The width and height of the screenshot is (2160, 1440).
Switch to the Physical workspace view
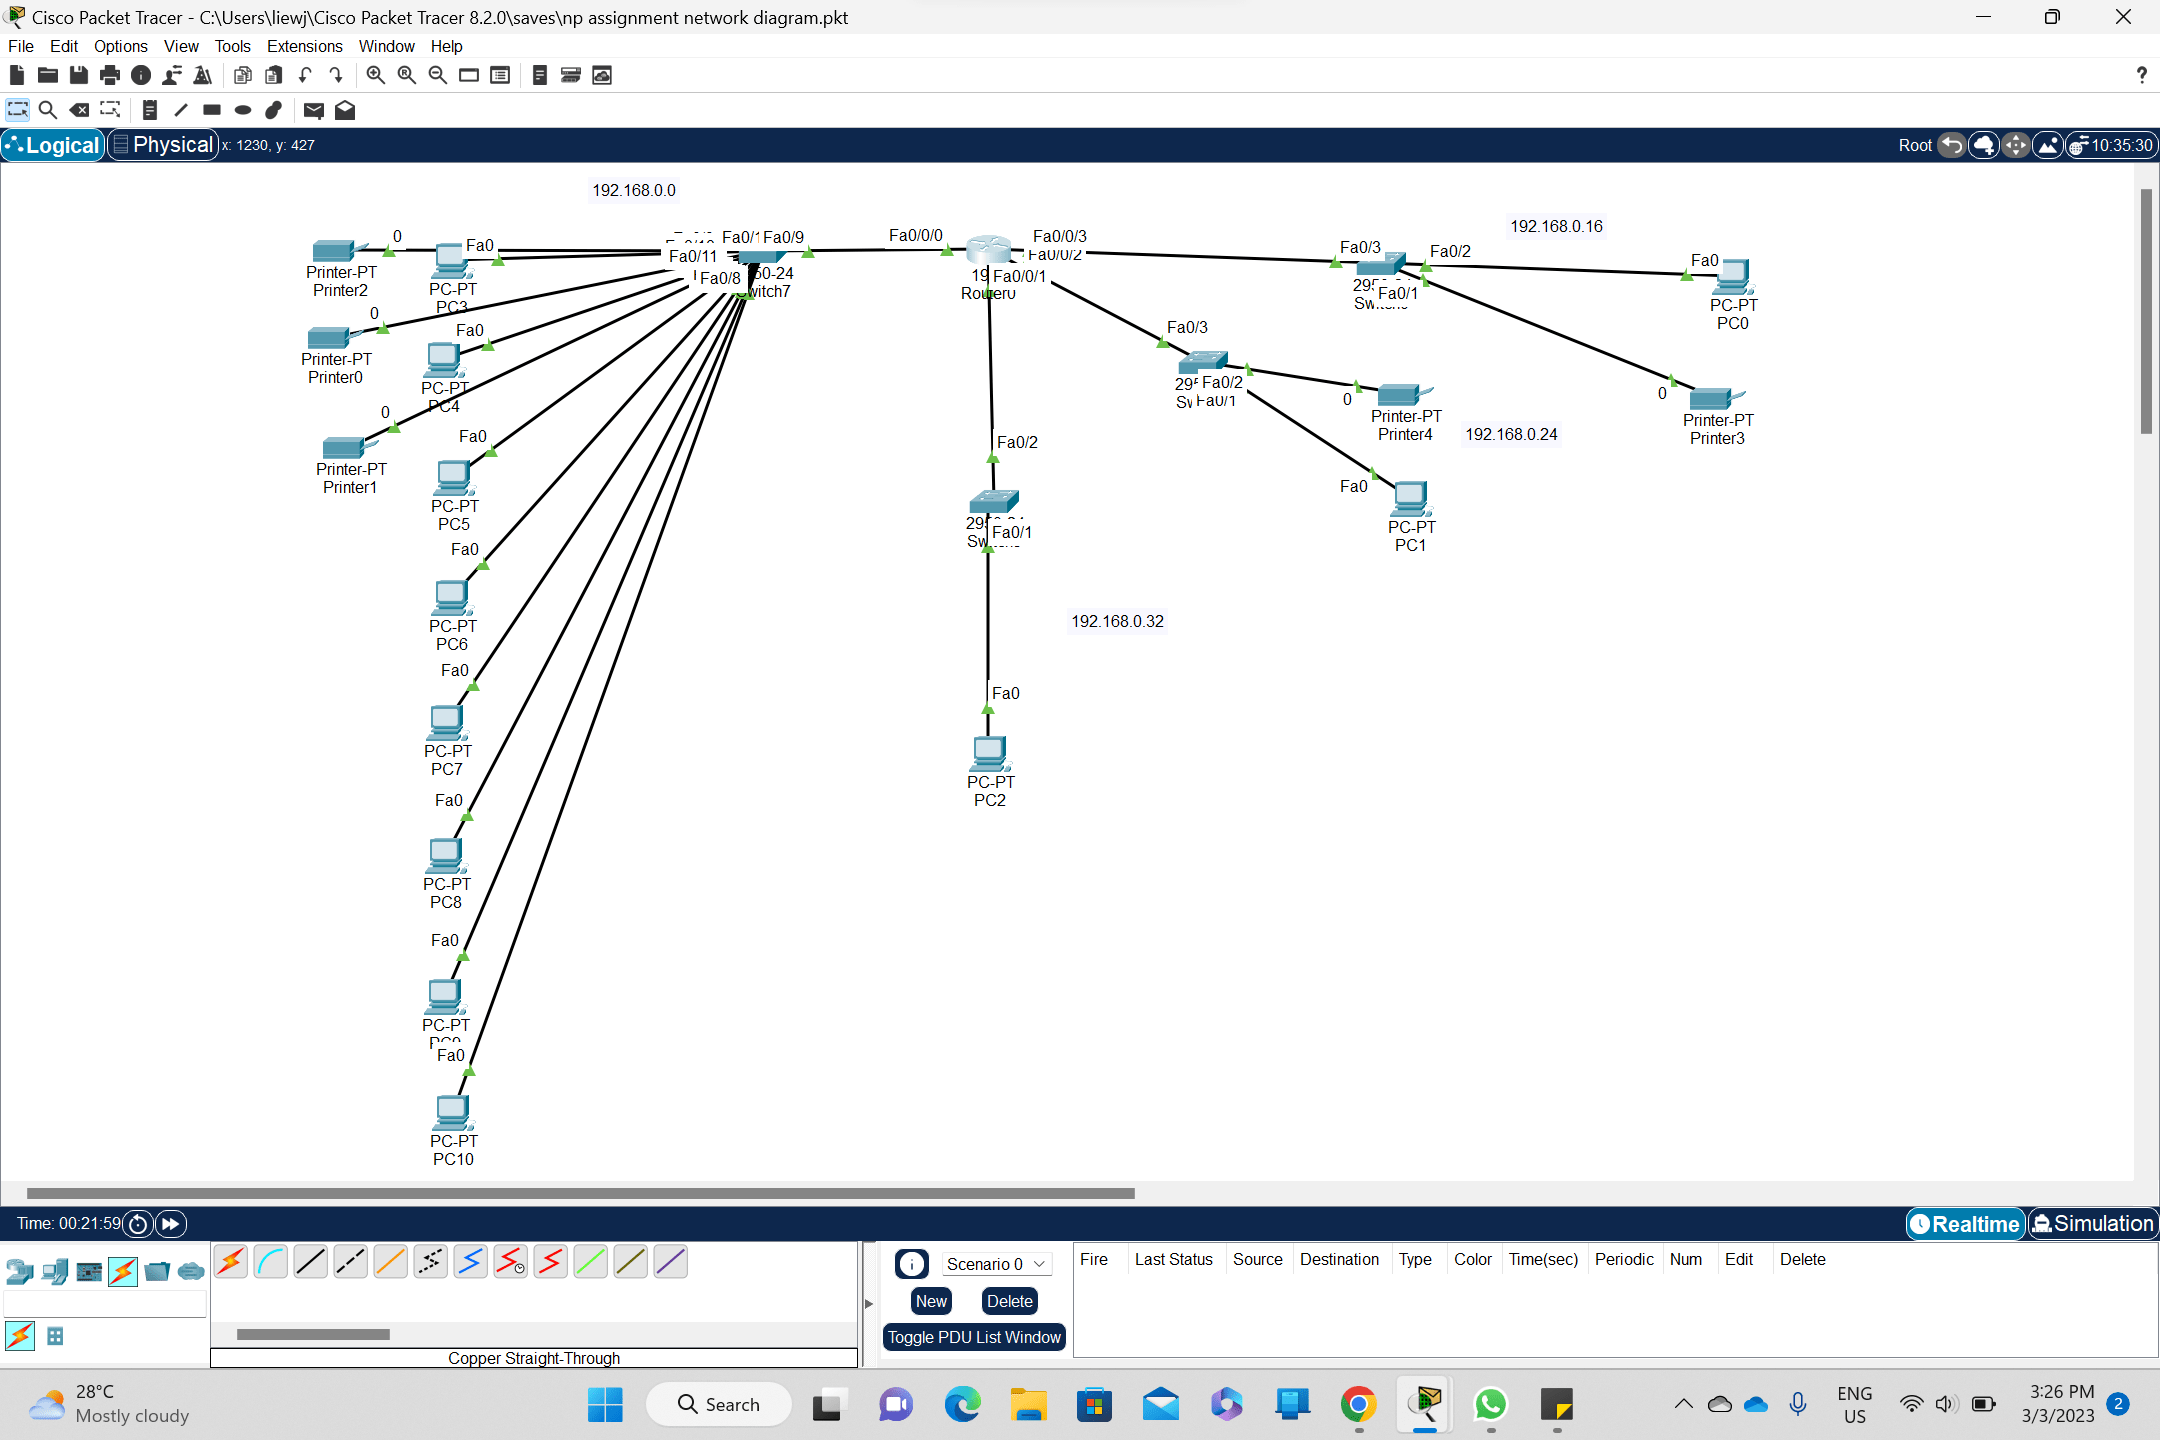pyautogui.click(x=163, y=145)
